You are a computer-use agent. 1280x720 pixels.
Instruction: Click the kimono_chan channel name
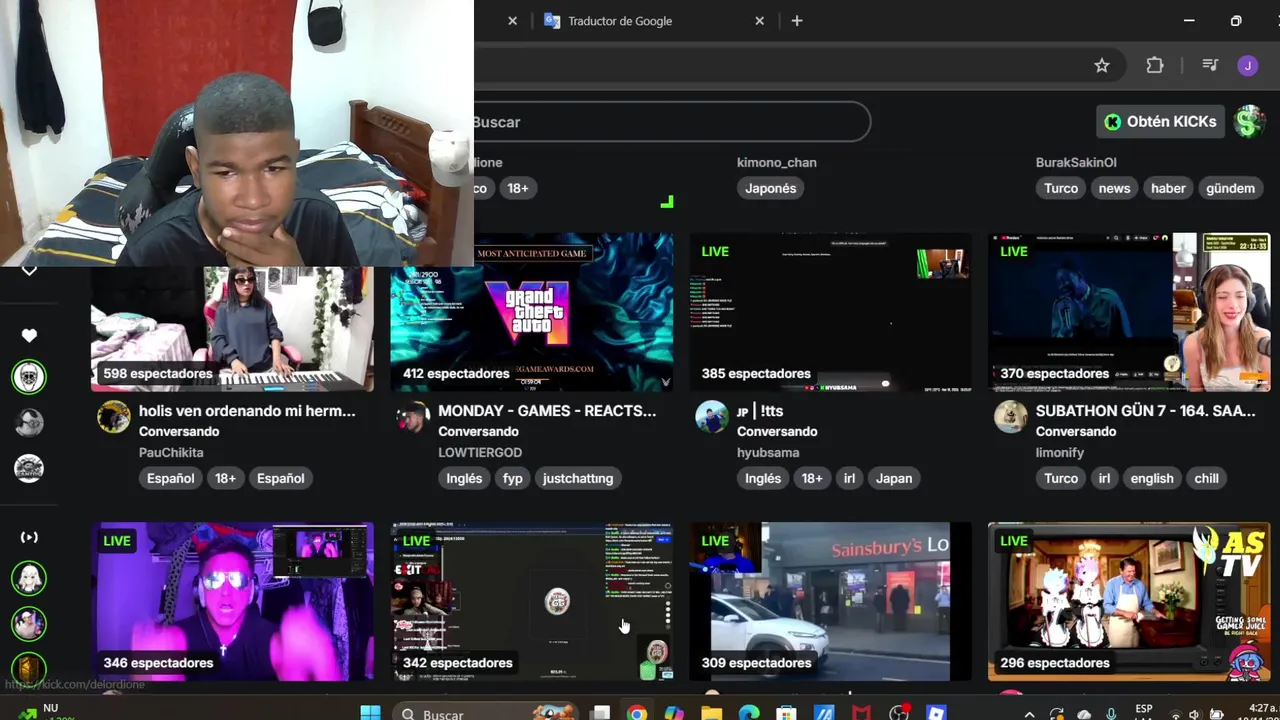[x=777, y=162]
